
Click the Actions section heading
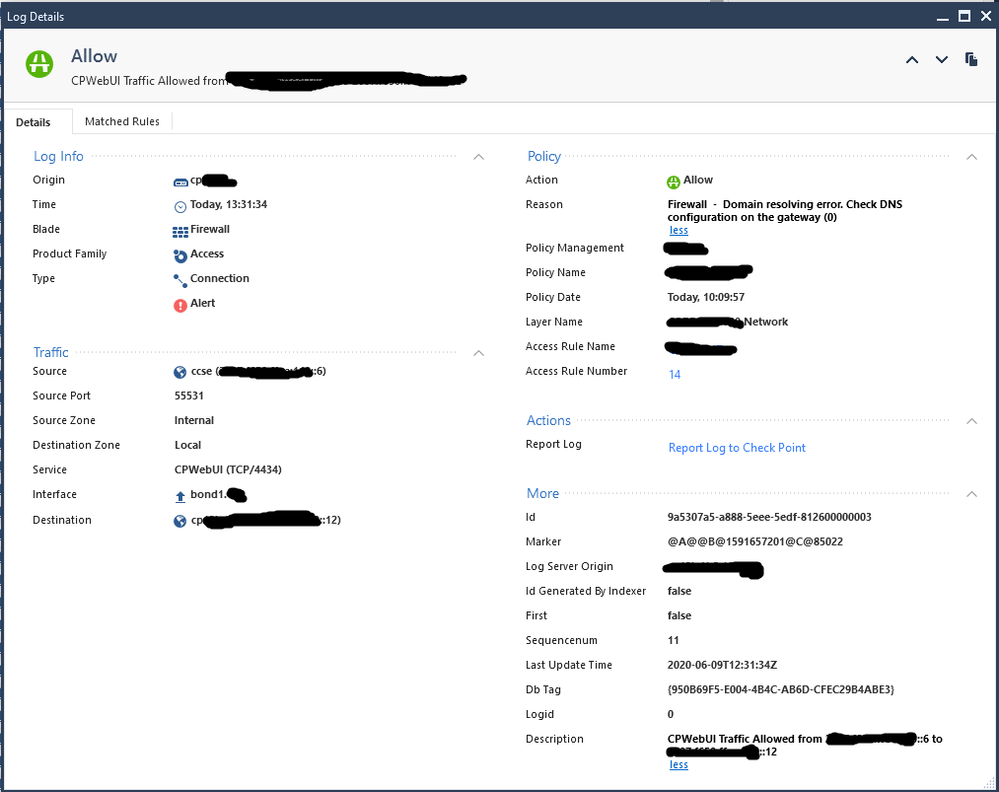coord(549,421)
